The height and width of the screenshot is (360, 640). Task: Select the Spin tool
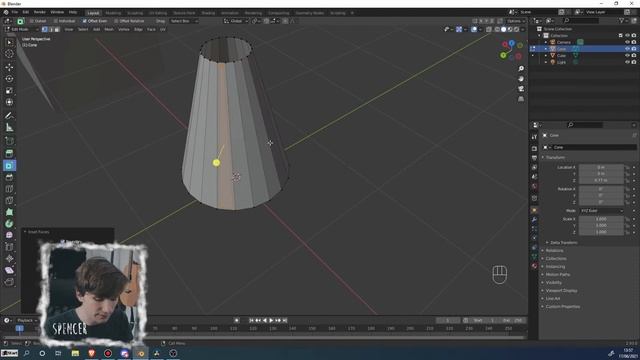[9, 224]
